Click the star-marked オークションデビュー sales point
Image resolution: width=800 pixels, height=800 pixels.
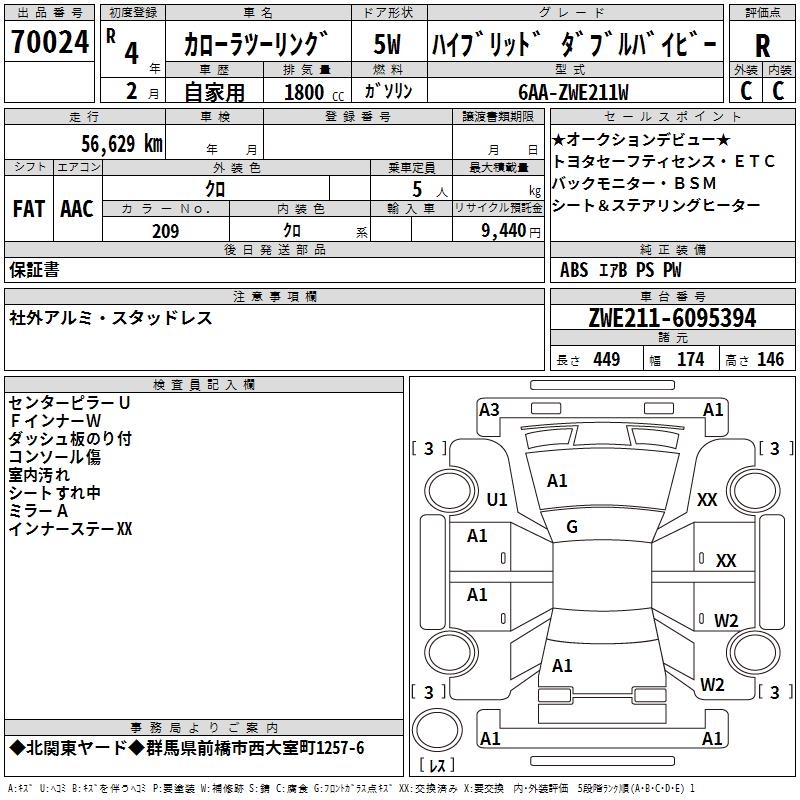point(641,139)
